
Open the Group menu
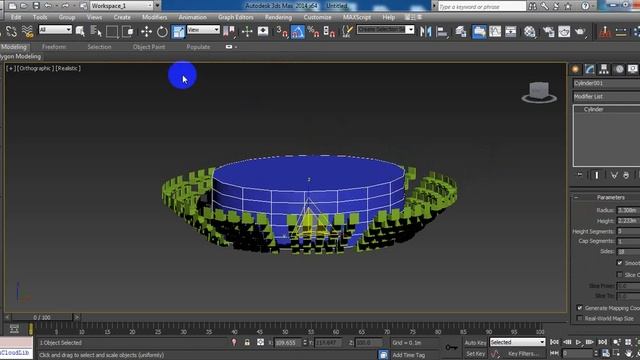[67, 17]
